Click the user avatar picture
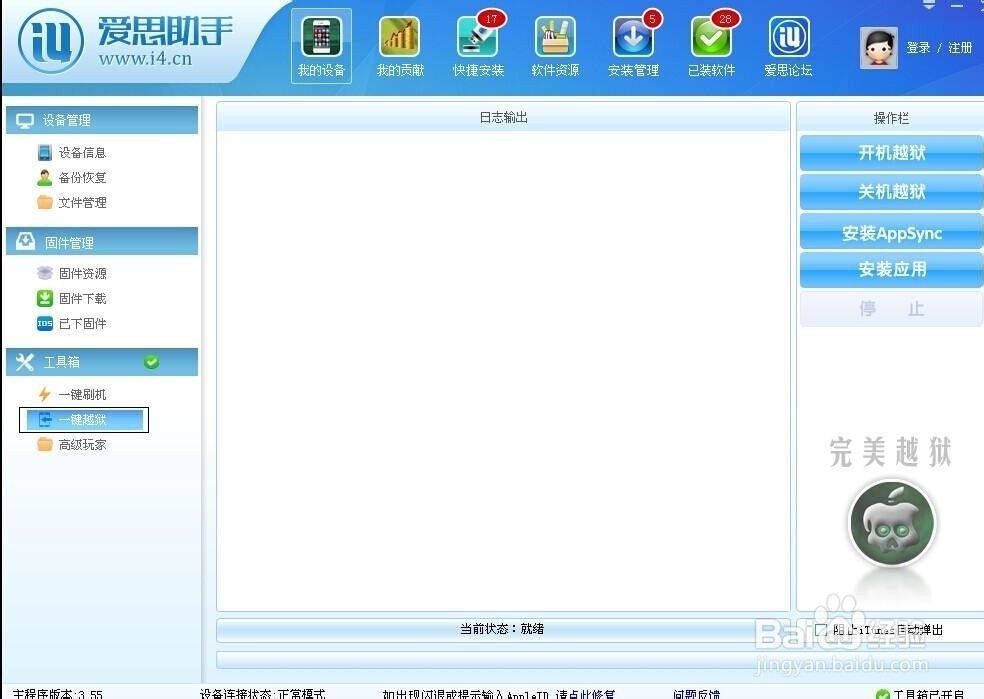984x699 pixels. (x=879, y=48)
